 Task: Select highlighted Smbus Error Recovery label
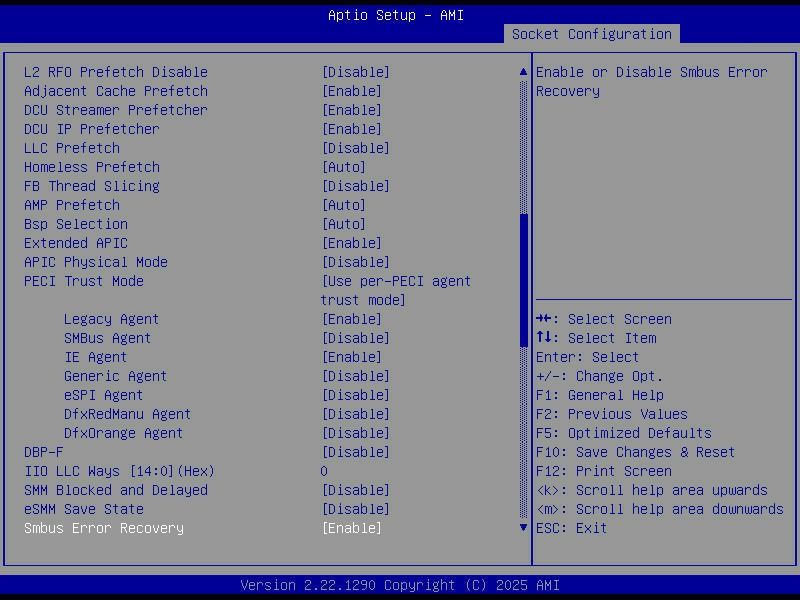tap(104, 528)
